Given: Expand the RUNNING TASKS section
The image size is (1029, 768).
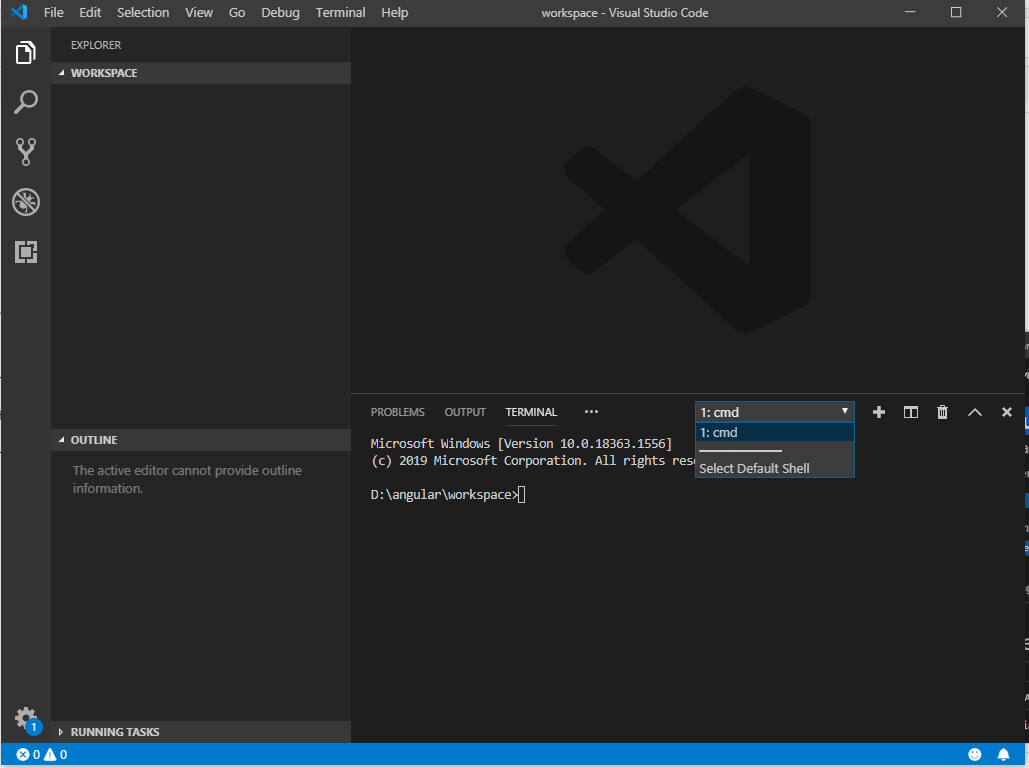Looking at the screenshot, I should [x=114, y=732].
